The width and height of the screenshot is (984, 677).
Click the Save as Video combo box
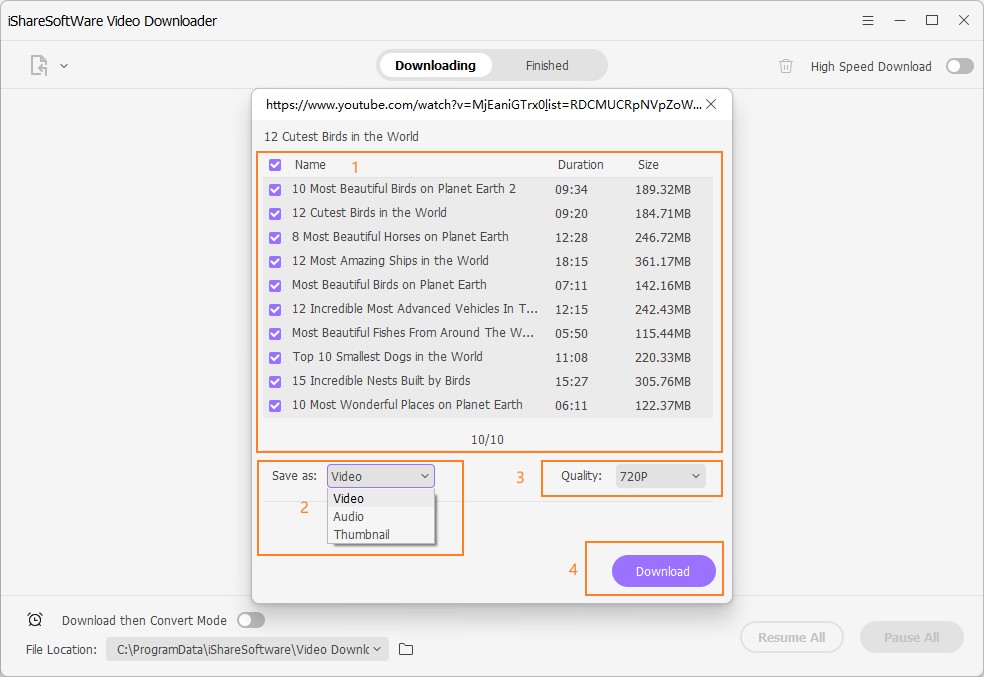point(380,477)
